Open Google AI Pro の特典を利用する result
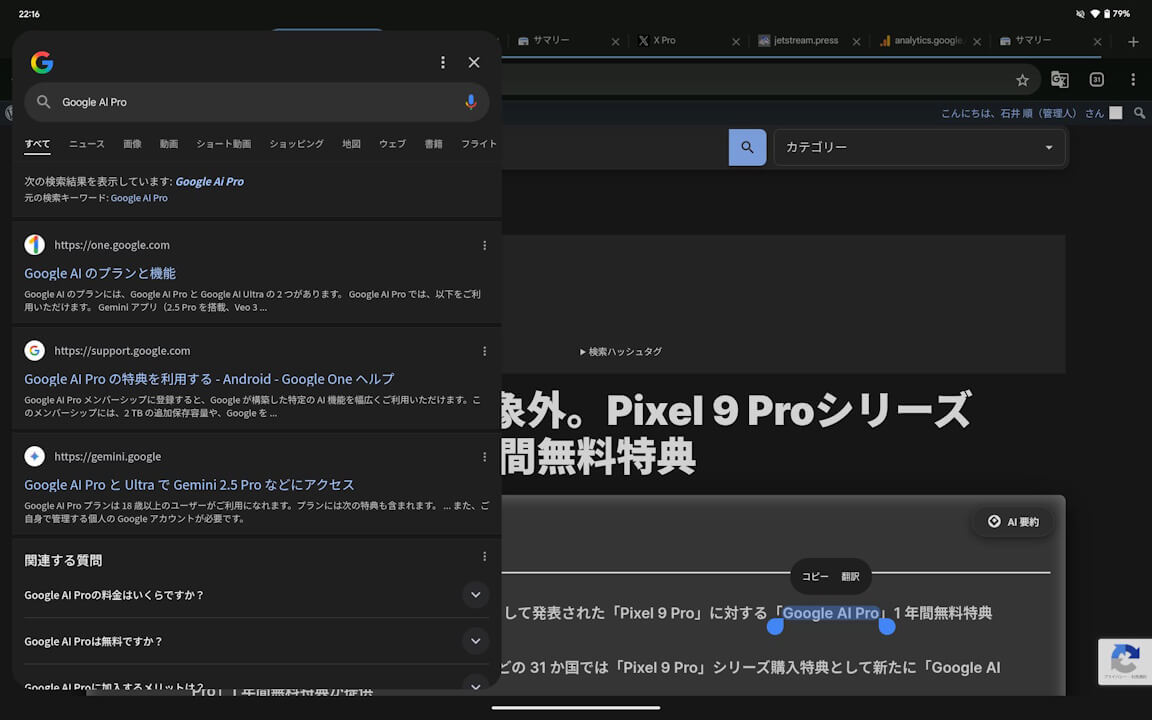This screenshot has width=1152, height=720. coord(209,379)
